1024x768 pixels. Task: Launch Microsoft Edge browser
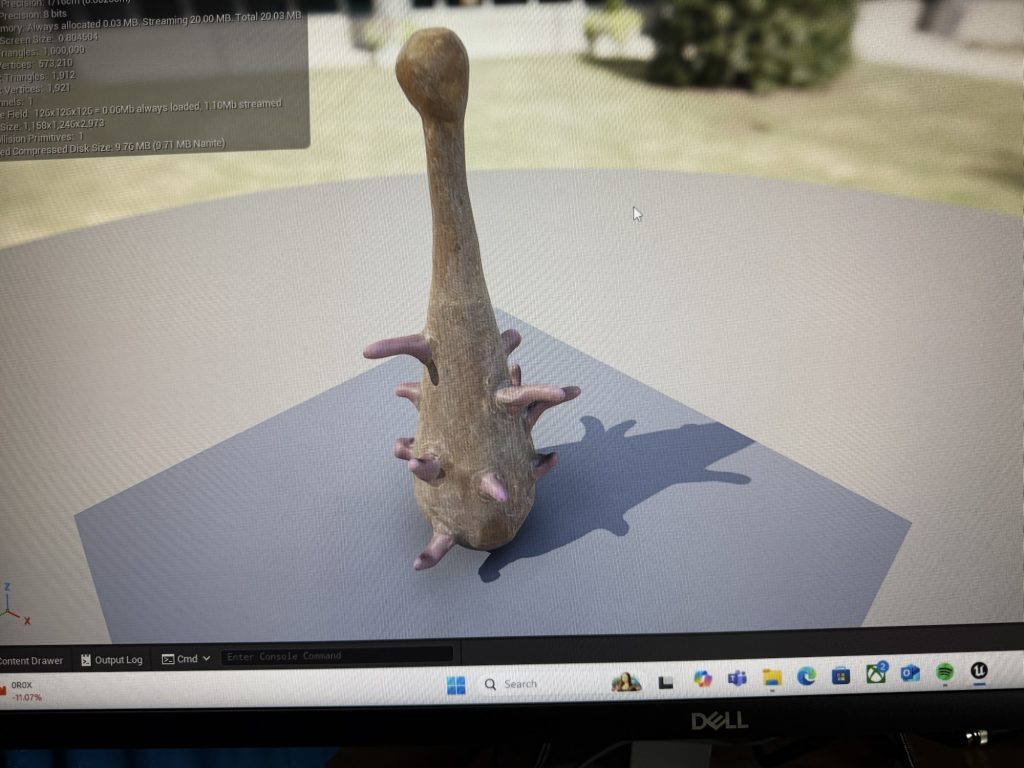(x=806, y=677)
